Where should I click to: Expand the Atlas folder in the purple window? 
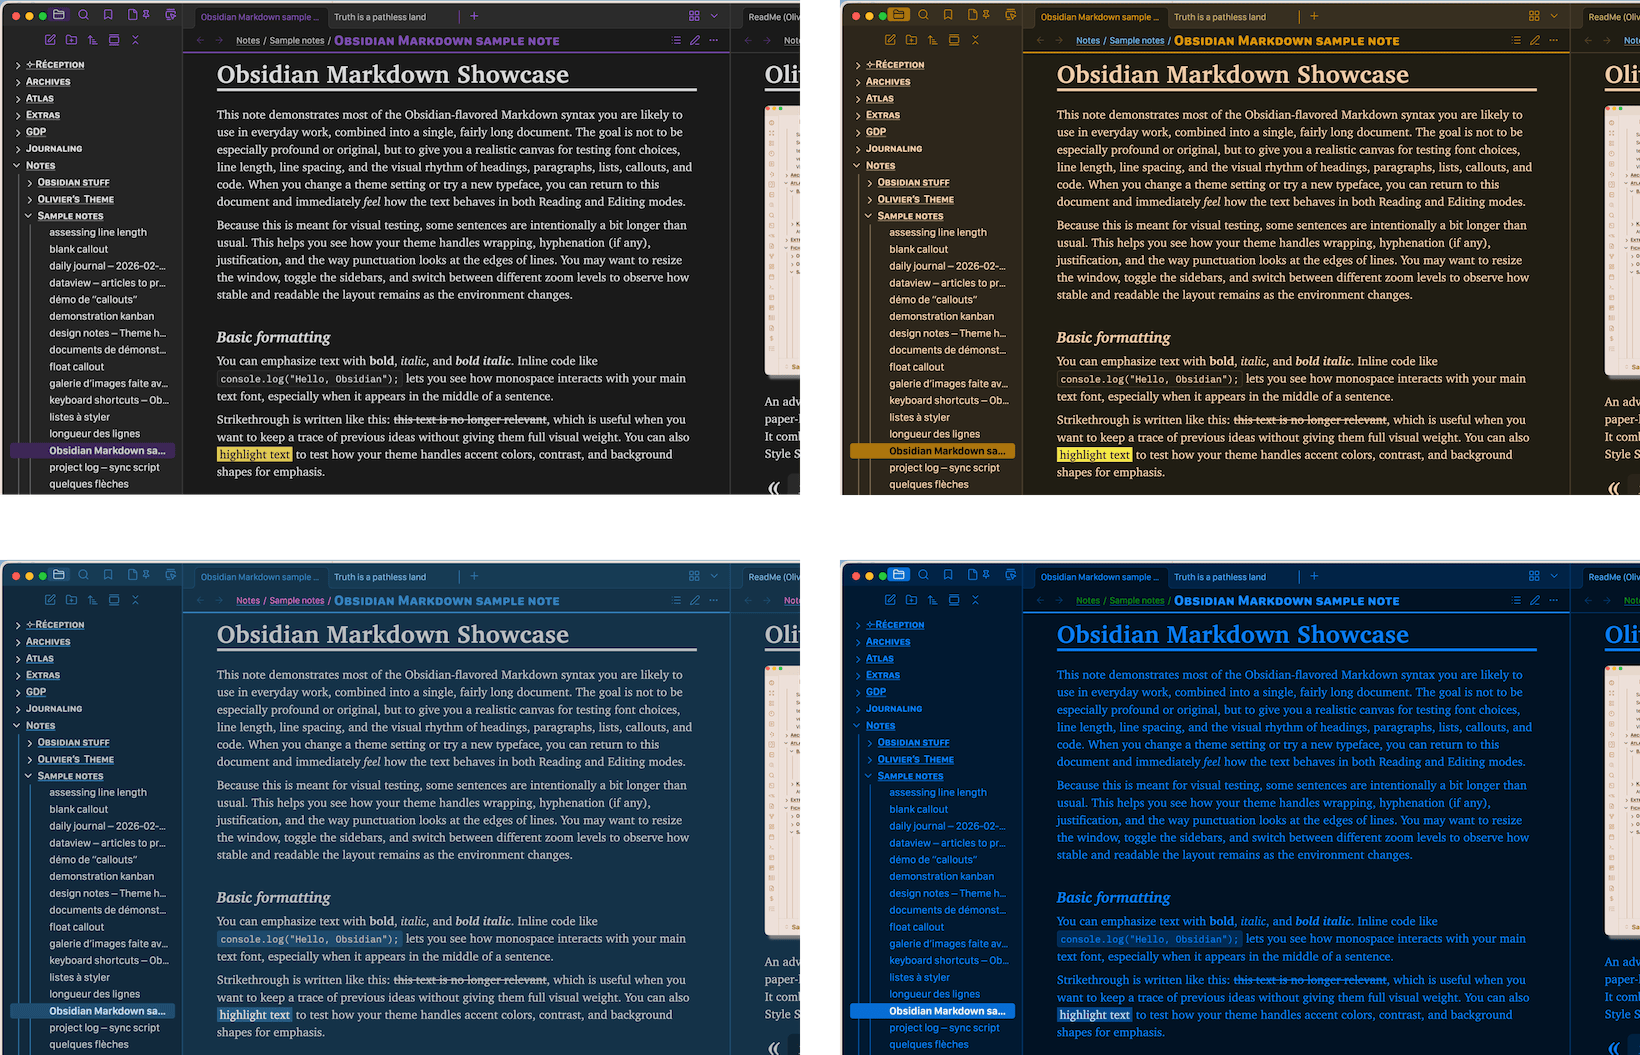18,99
